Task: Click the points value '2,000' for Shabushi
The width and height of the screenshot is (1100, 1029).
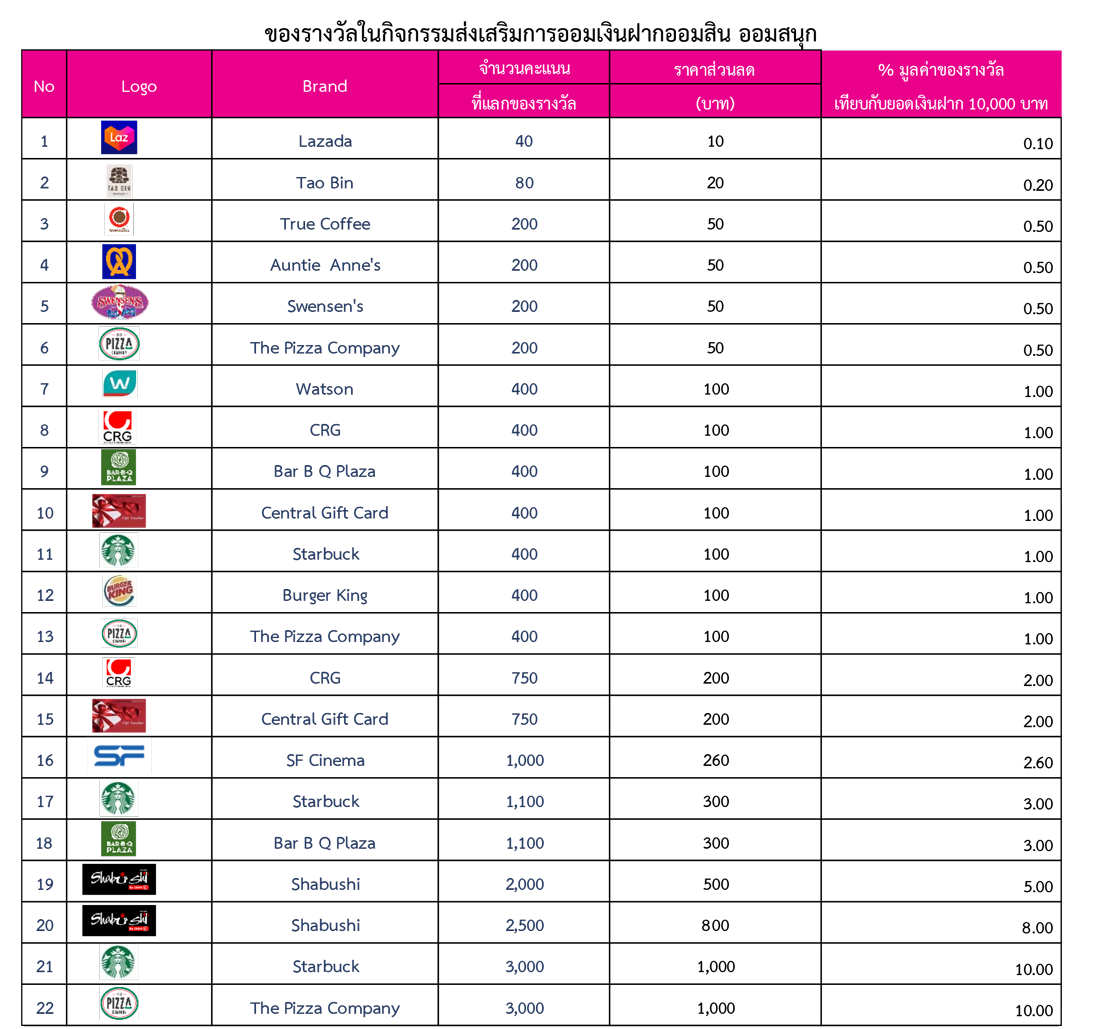Action: coord(524,884)
